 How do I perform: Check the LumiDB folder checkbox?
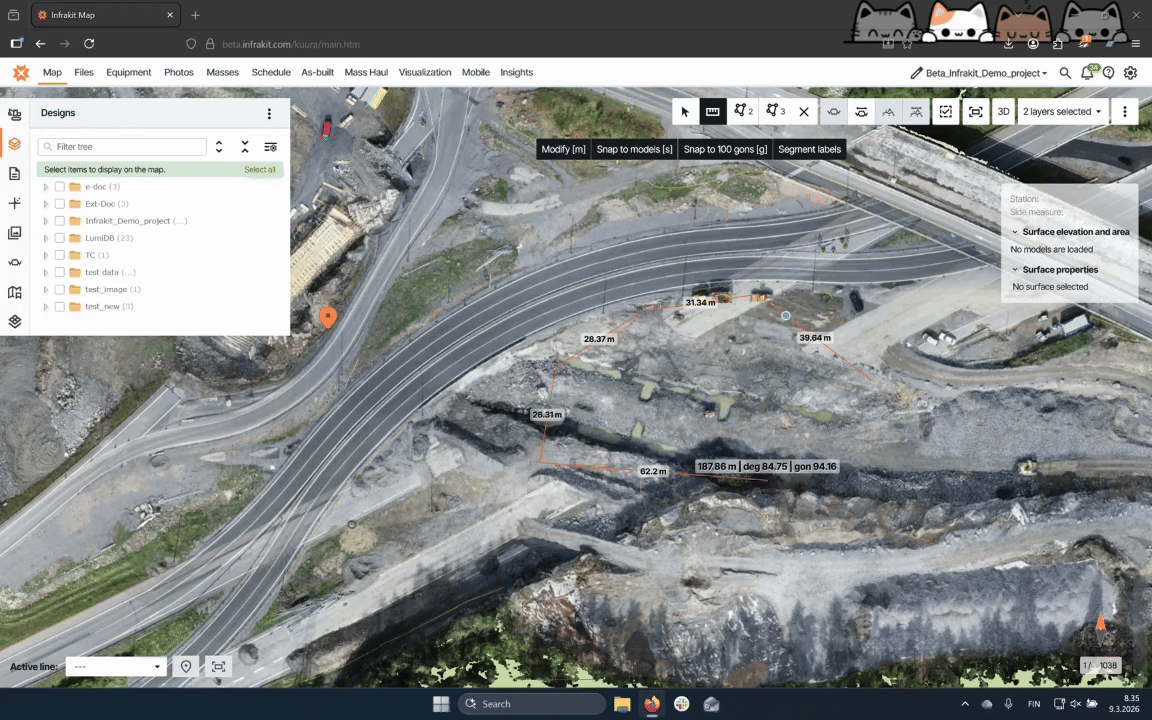60,238
